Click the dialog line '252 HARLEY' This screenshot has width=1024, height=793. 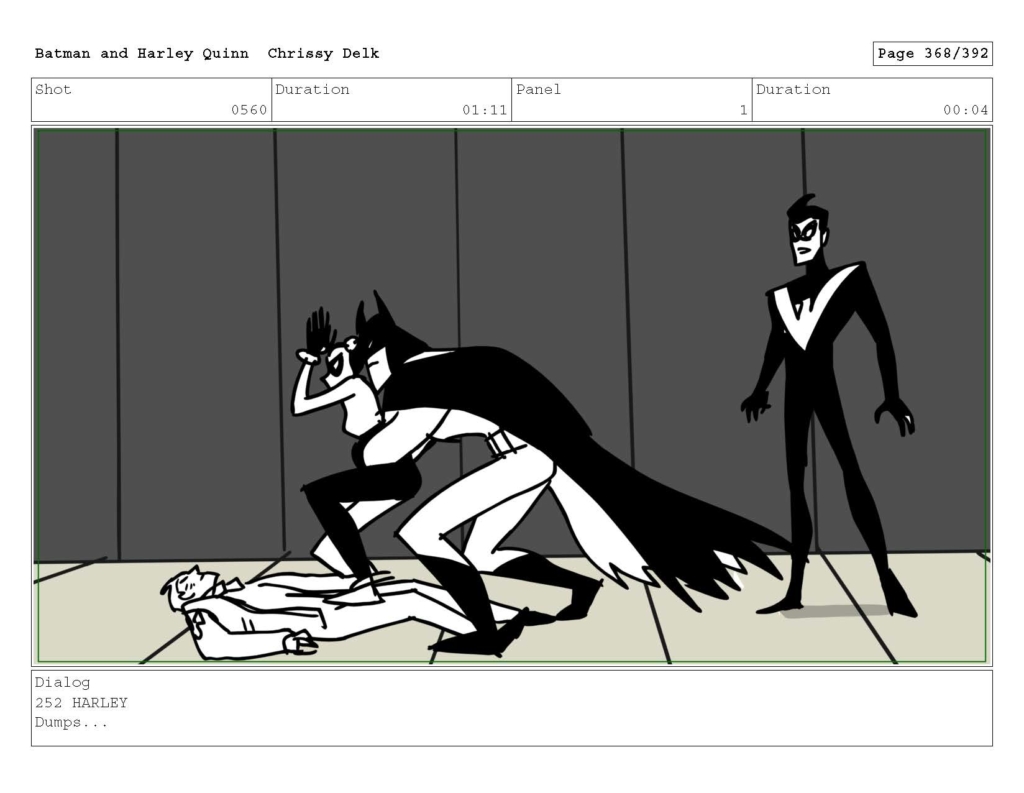point(81,703)
